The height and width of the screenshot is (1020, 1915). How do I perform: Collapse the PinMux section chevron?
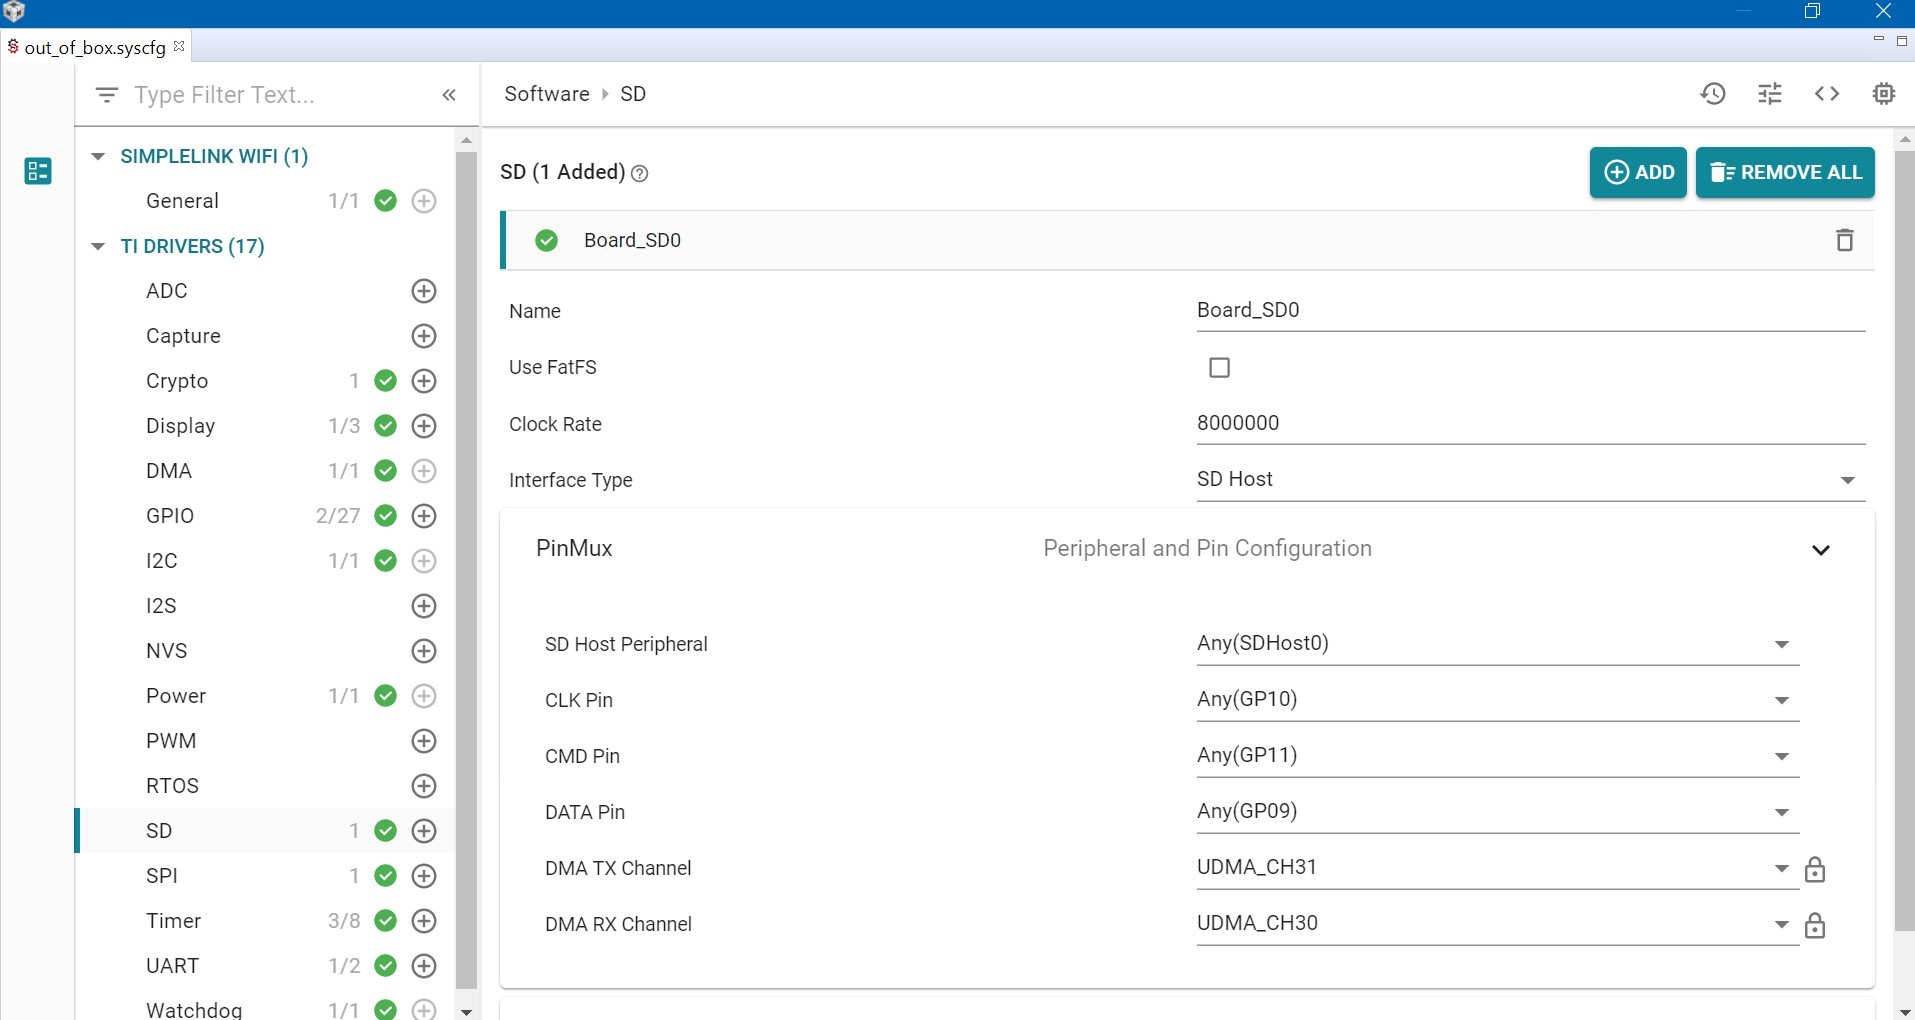pyautogui.click(x=1821, y=550)
